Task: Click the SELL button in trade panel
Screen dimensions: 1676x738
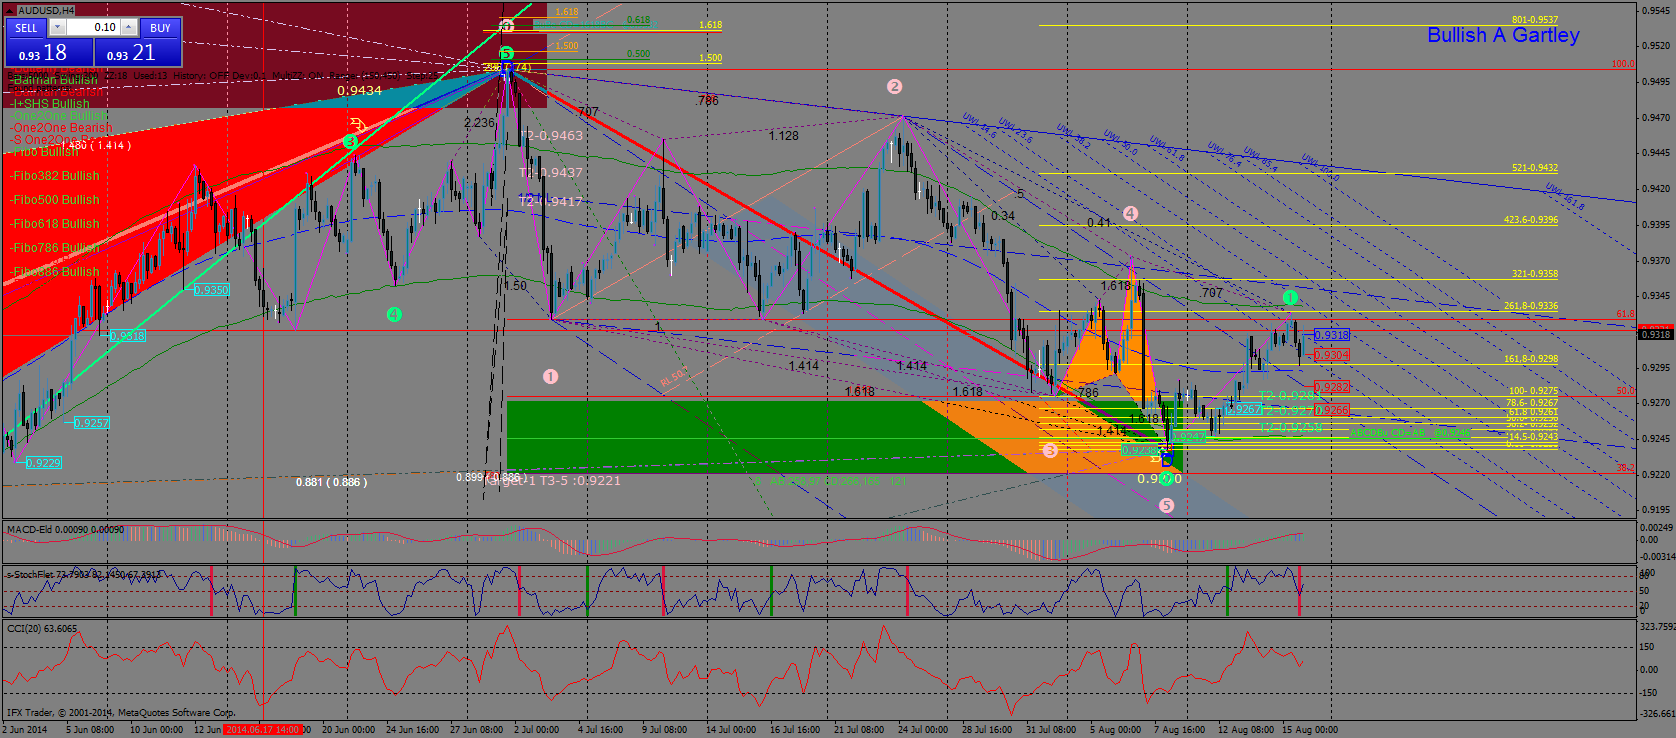Action: click(x=26, y=28)
